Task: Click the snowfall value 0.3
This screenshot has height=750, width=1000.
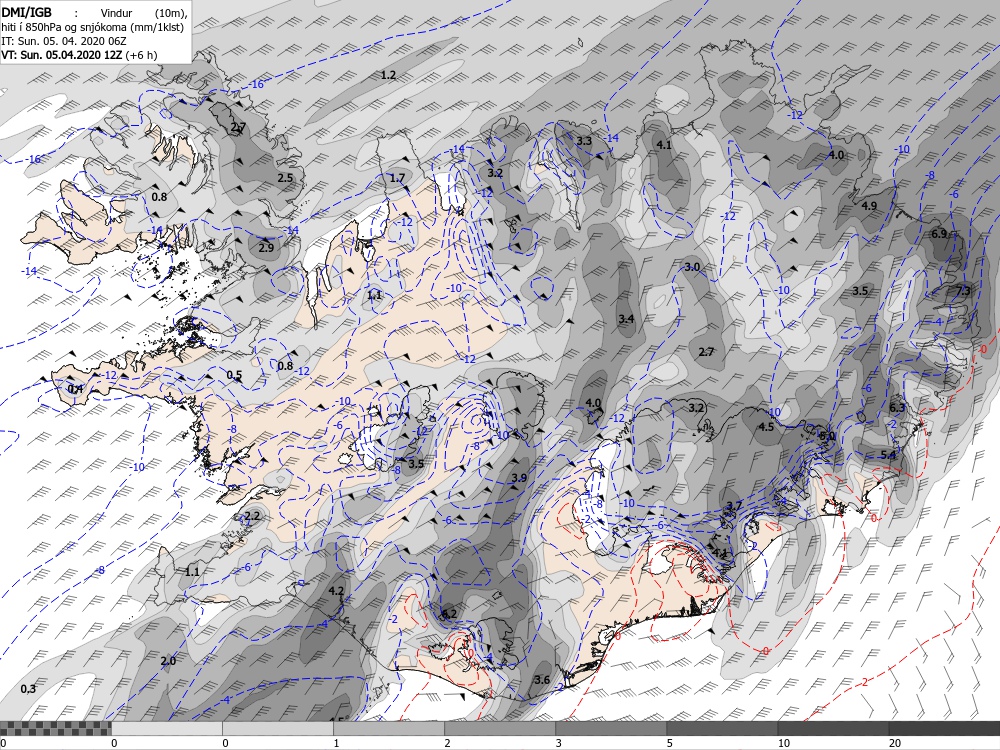Action: [x=28, y=689]
